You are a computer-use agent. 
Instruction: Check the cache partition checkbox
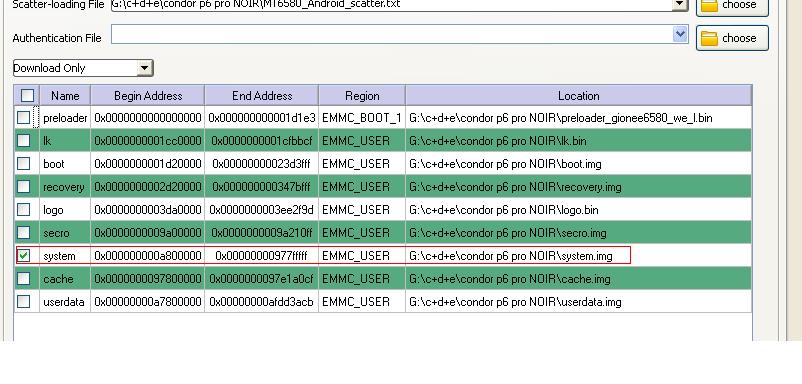pyautogui.click(x=24, y=279)
